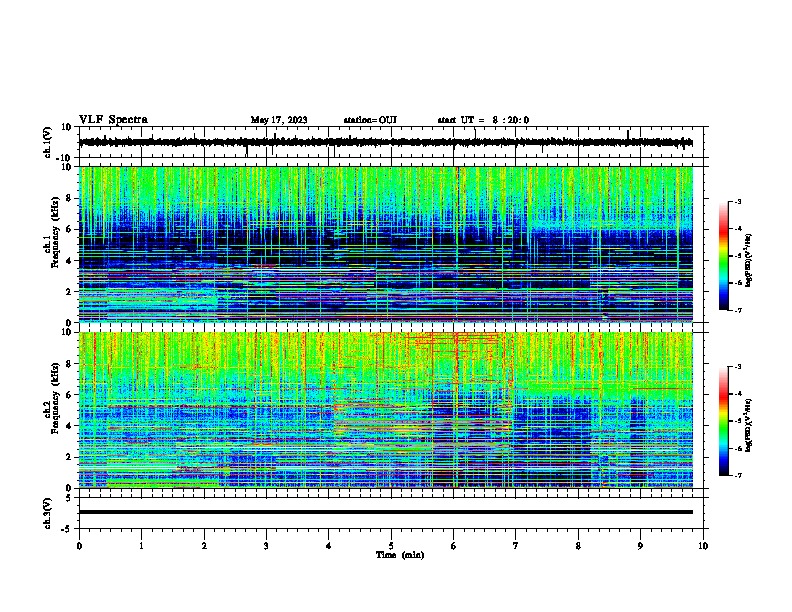This screenshot has height=612, width=792.
Task: Click the log(PSD) units label beside ch.1 color bar
Action: [x=749, y=260]
